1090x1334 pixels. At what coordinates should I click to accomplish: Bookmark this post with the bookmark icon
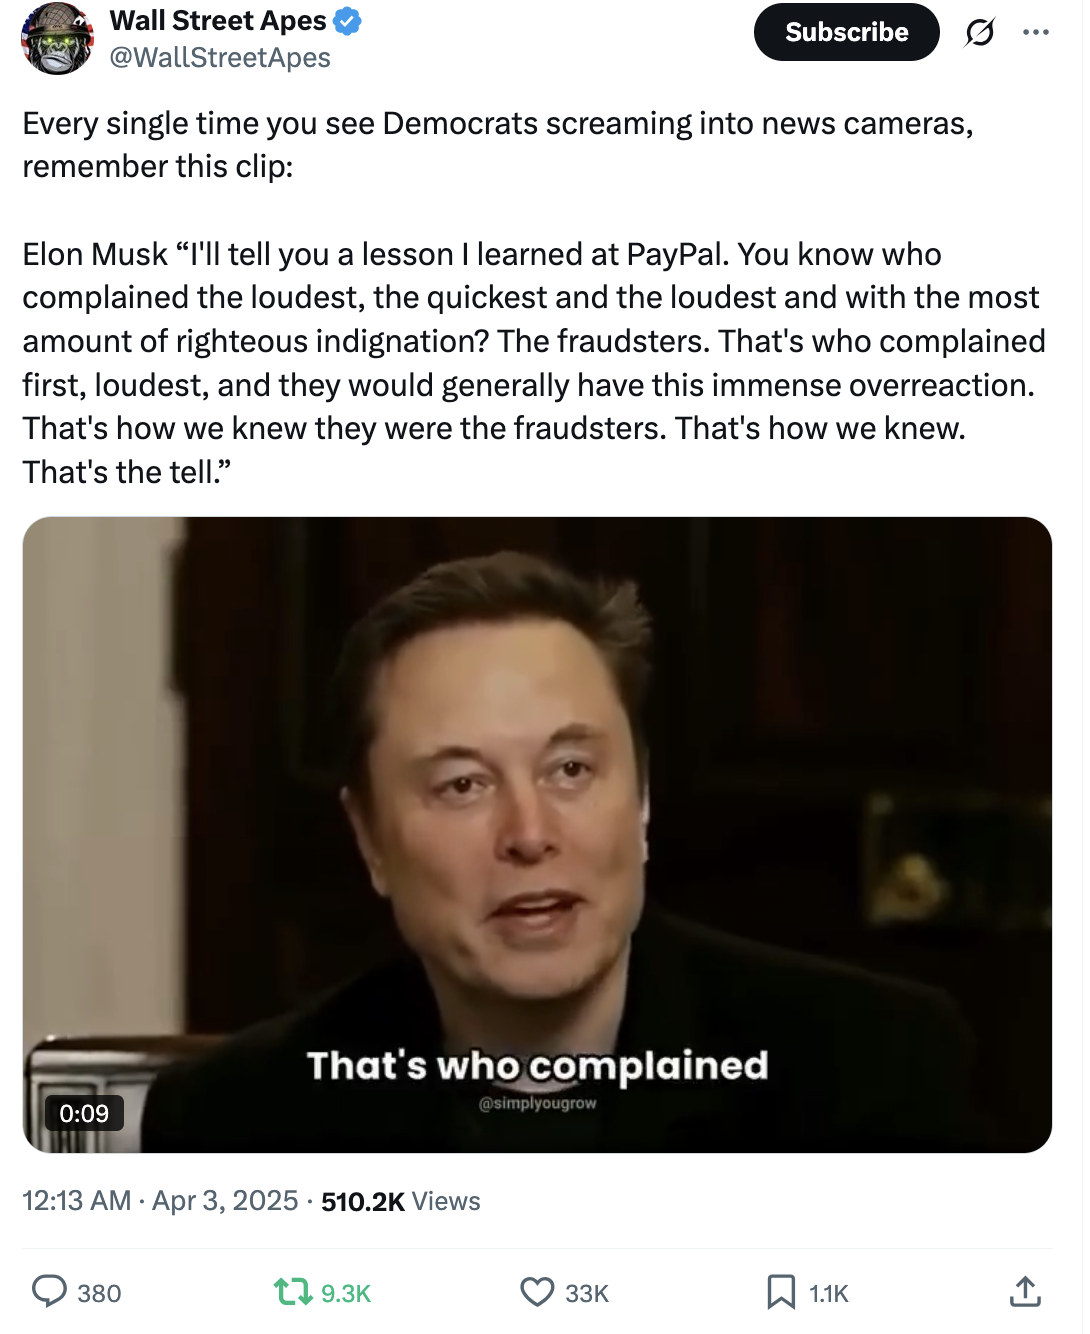[781, 1292]
